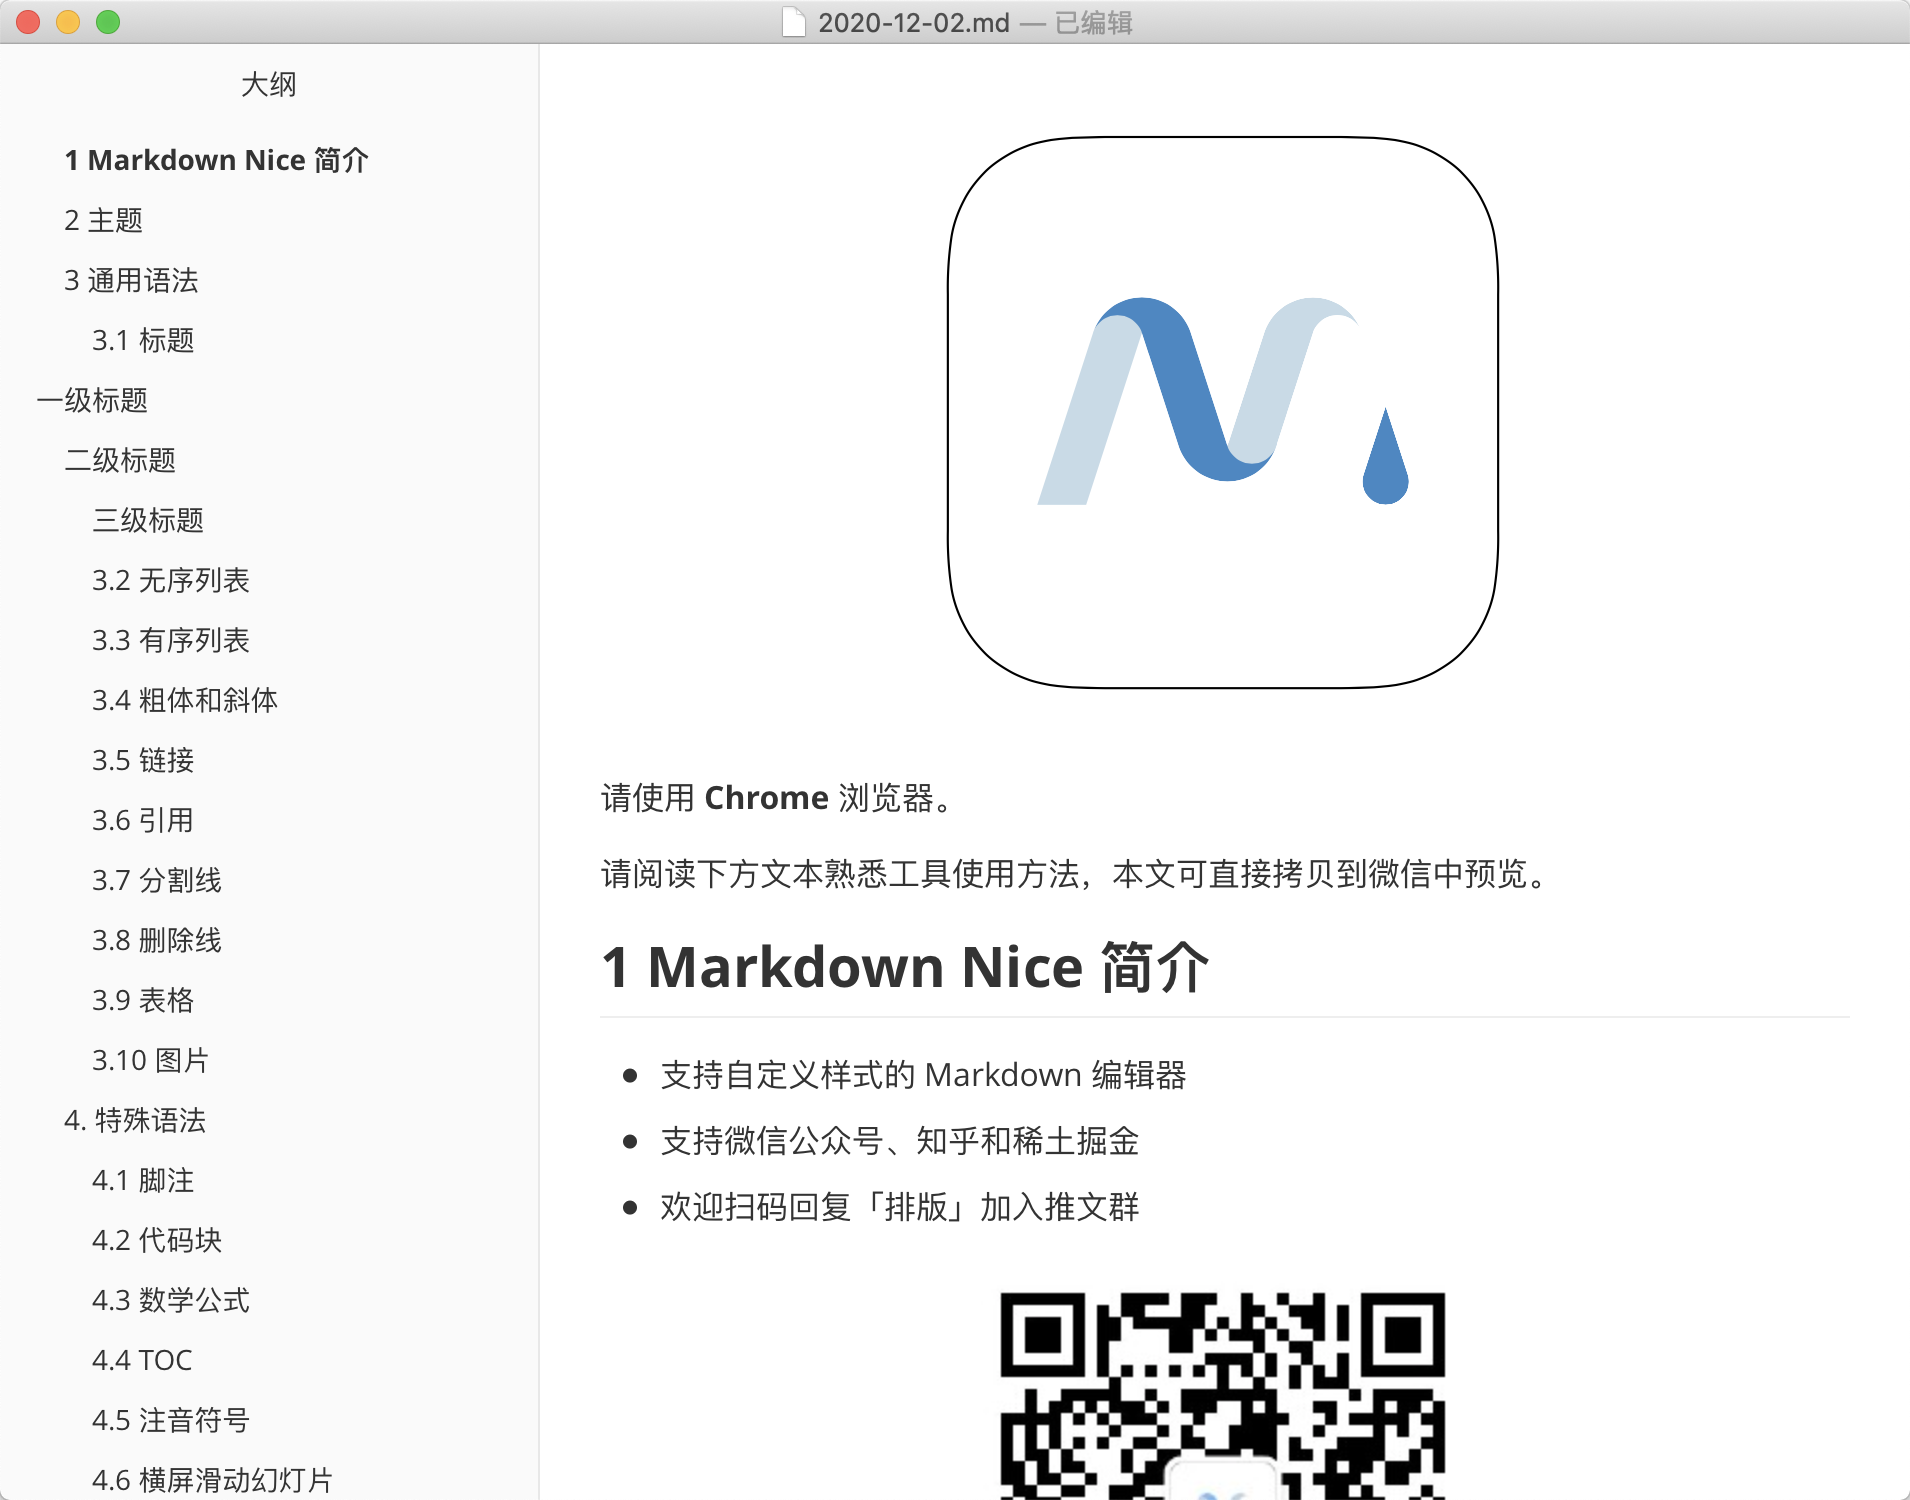Jump to 4.2 代码块 section
This screenshot has width=1910, height=1500.
157,1240
